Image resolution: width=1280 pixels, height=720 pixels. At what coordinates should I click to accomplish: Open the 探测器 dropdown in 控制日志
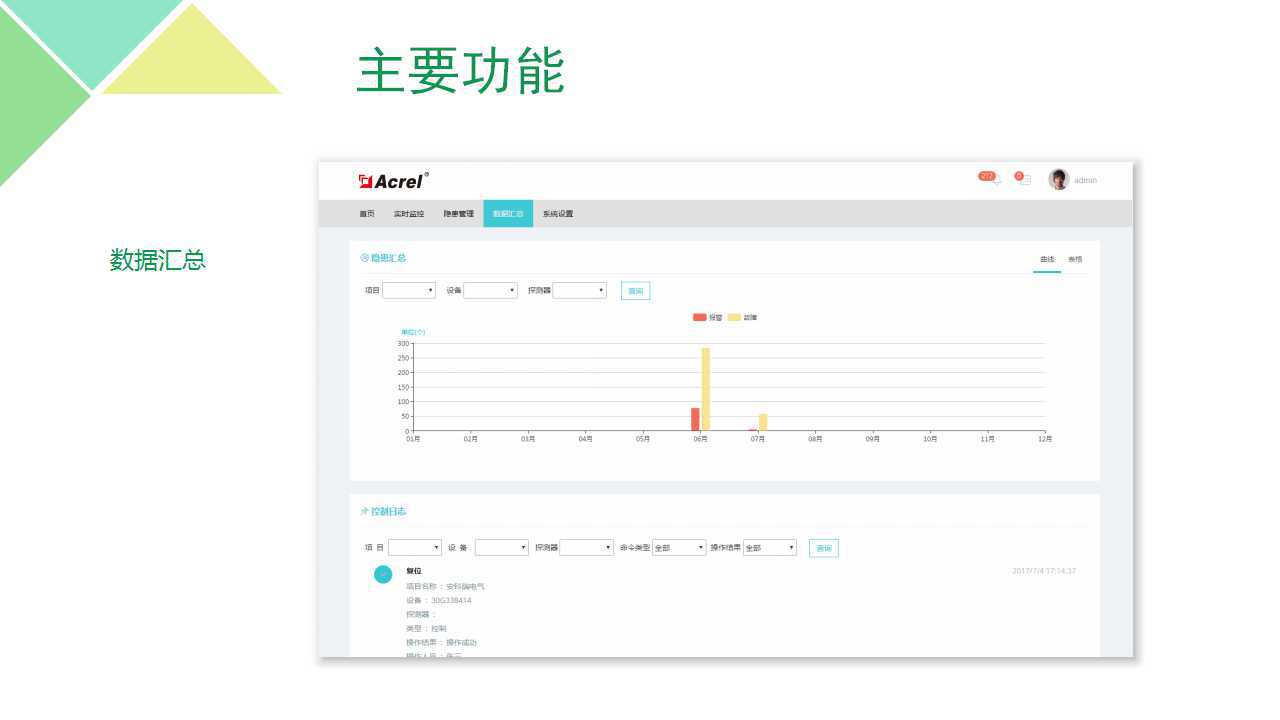587,548
